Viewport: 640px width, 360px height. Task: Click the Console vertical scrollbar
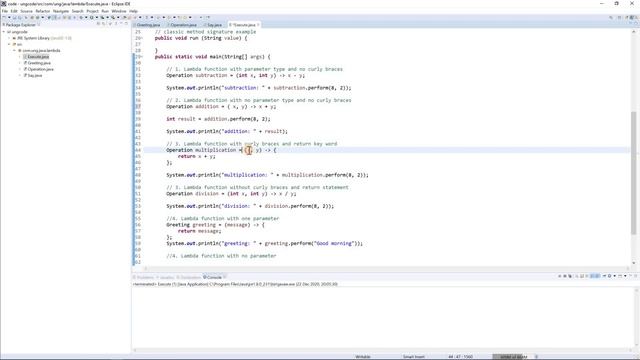[636, 317]
